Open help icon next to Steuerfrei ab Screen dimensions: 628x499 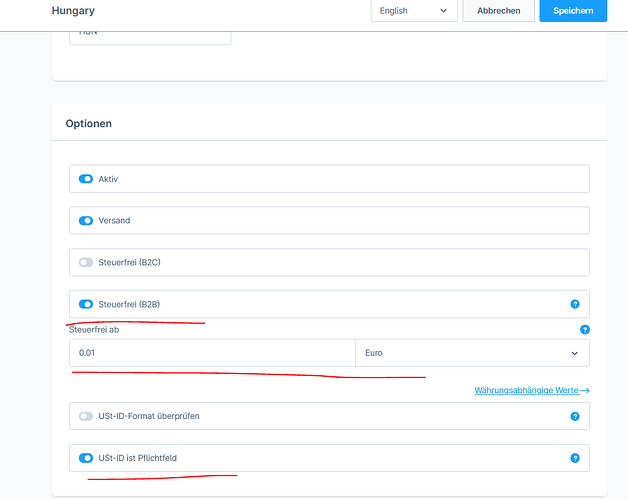pos(585,330)
